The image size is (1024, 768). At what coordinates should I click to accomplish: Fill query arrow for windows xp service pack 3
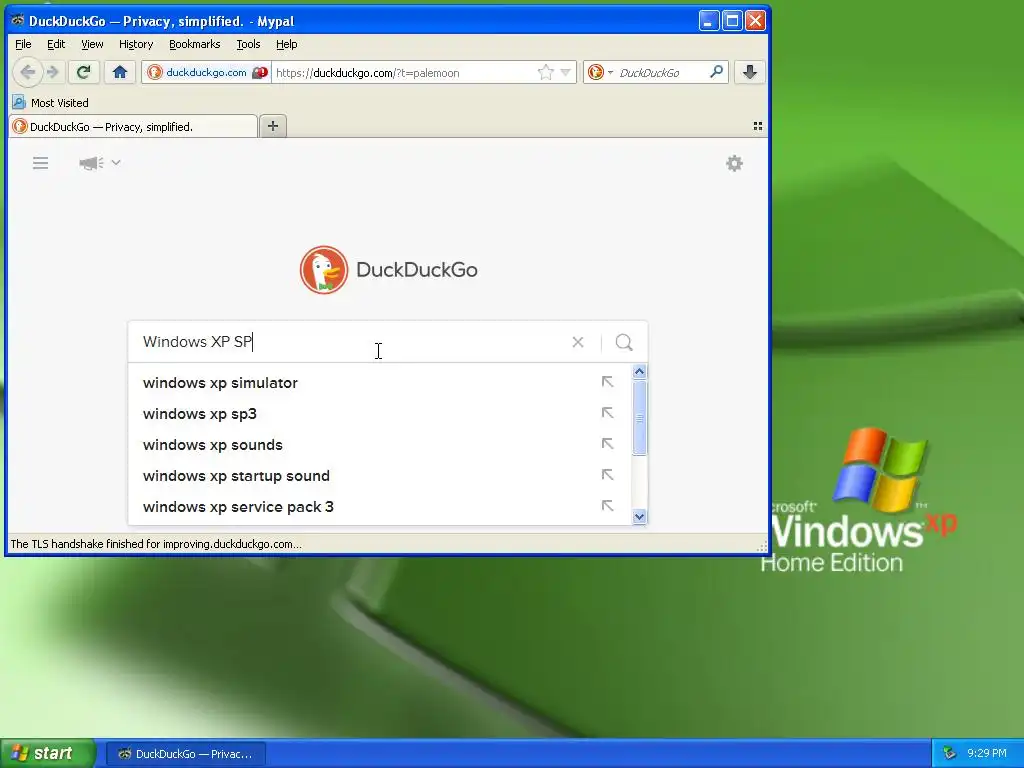pos(607,506)
